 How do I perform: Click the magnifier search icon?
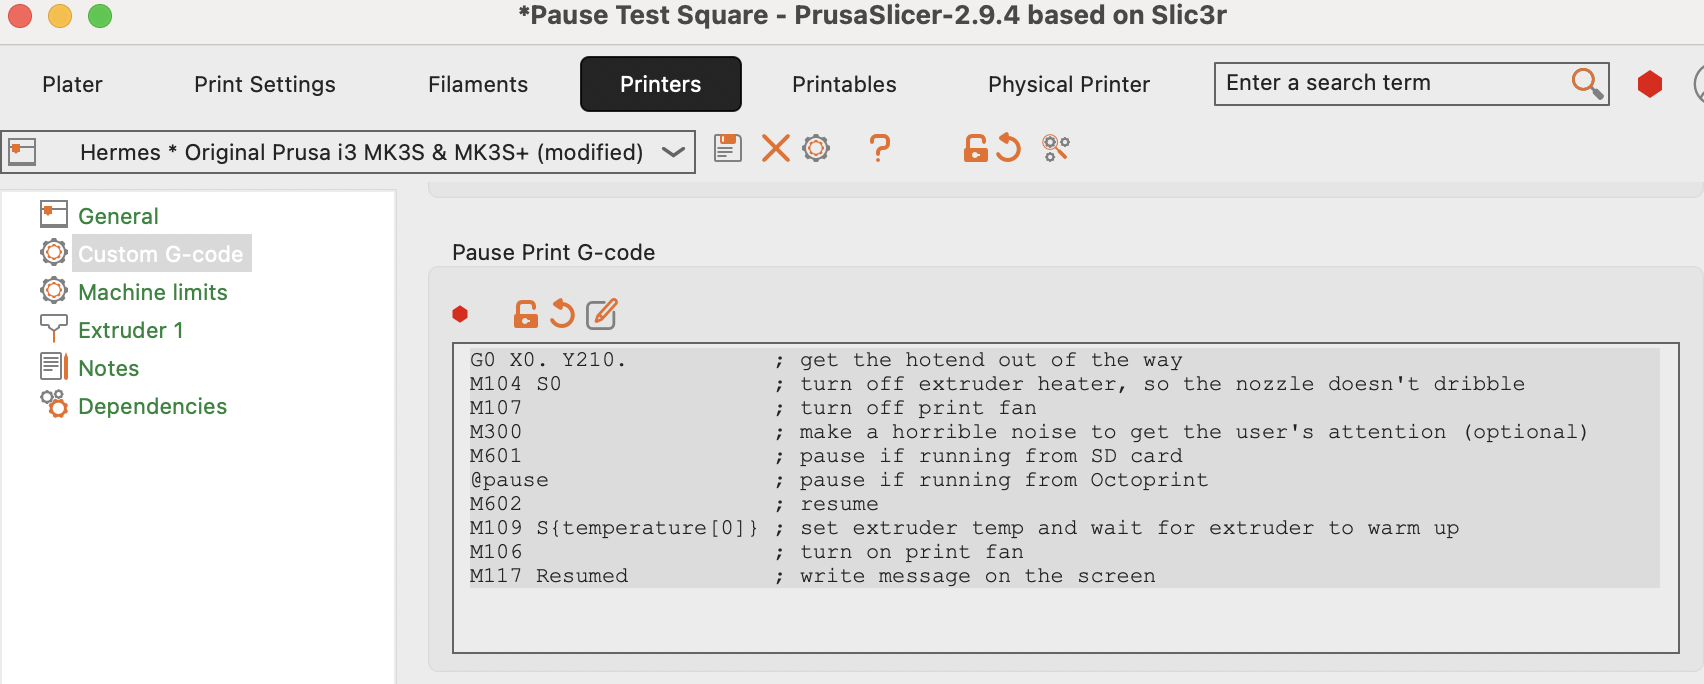(x=1586, y=83)
